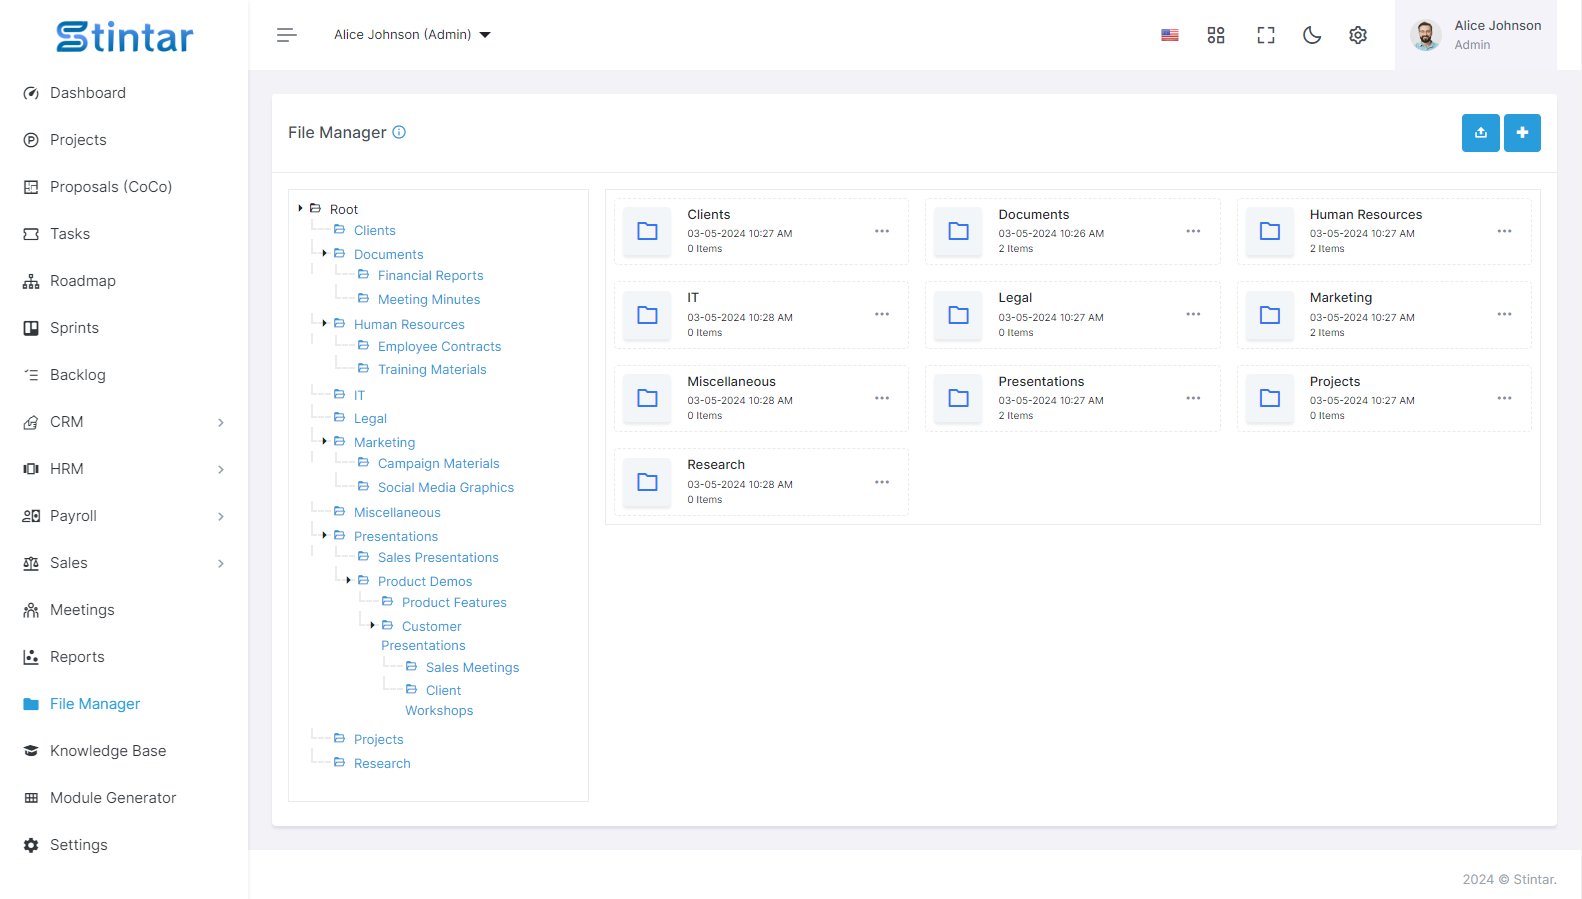Select Campaign Materials in the folder tree

pyautogui.click(x=438, y=463)
